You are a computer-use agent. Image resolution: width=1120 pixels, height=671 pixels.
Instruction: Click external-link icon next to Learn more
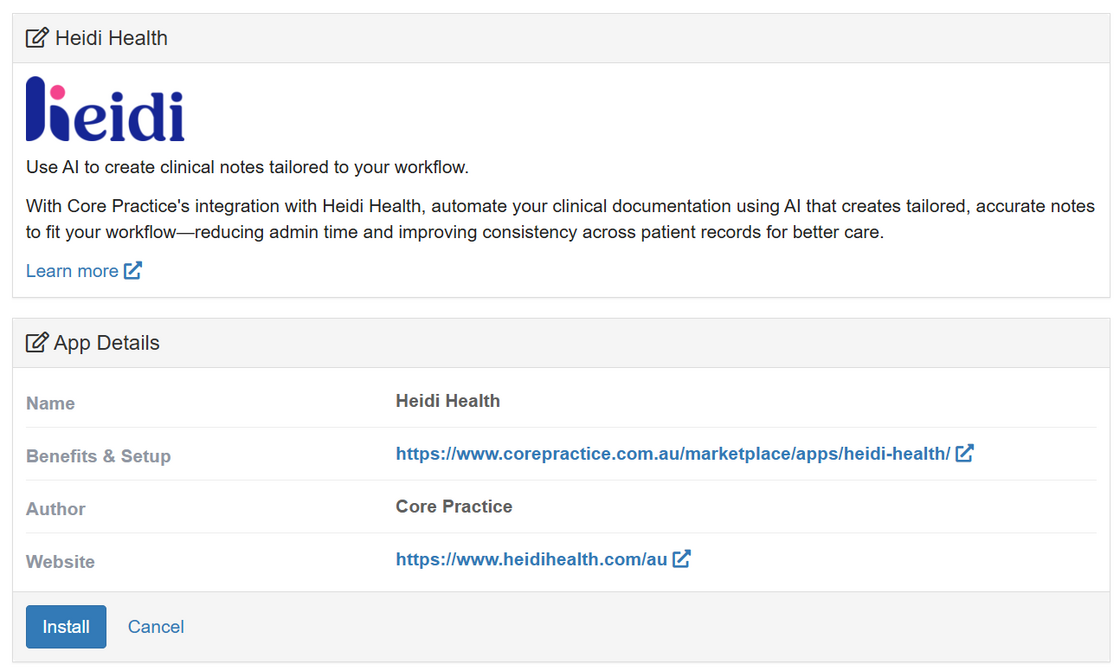coord(133,270)
